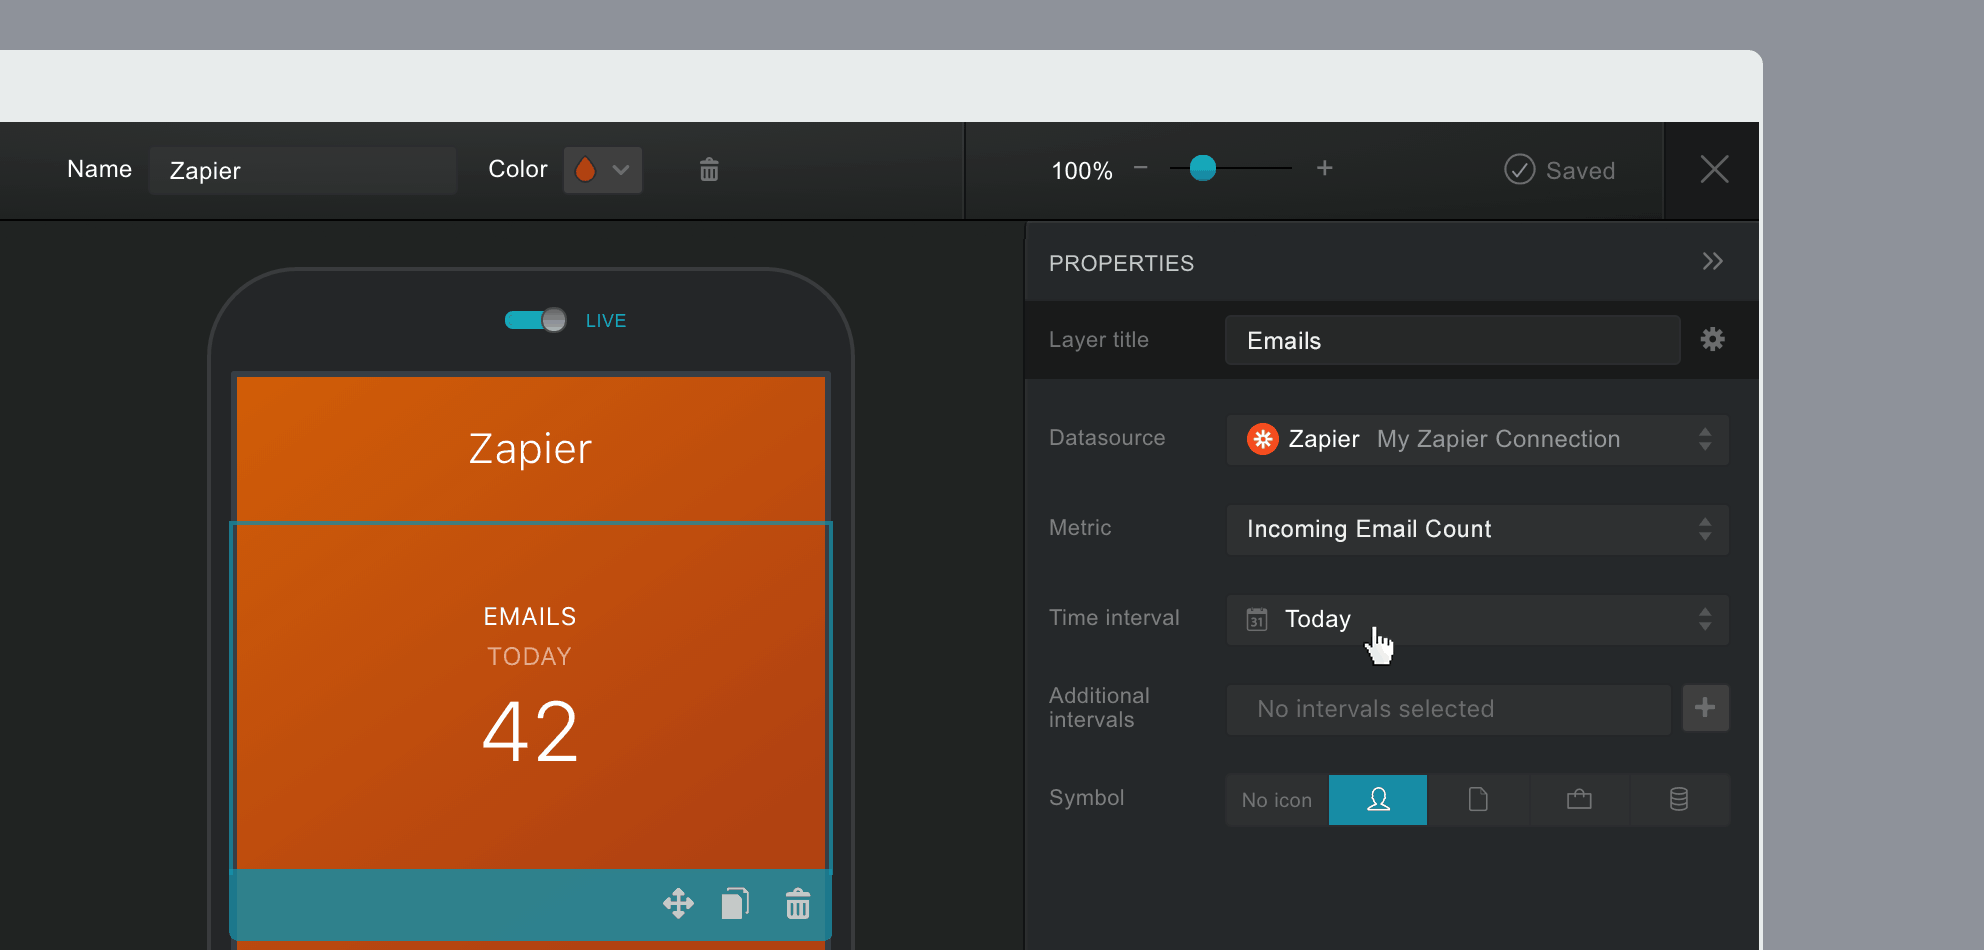Add an additional interval with plus button

[x=1705, y=708]
